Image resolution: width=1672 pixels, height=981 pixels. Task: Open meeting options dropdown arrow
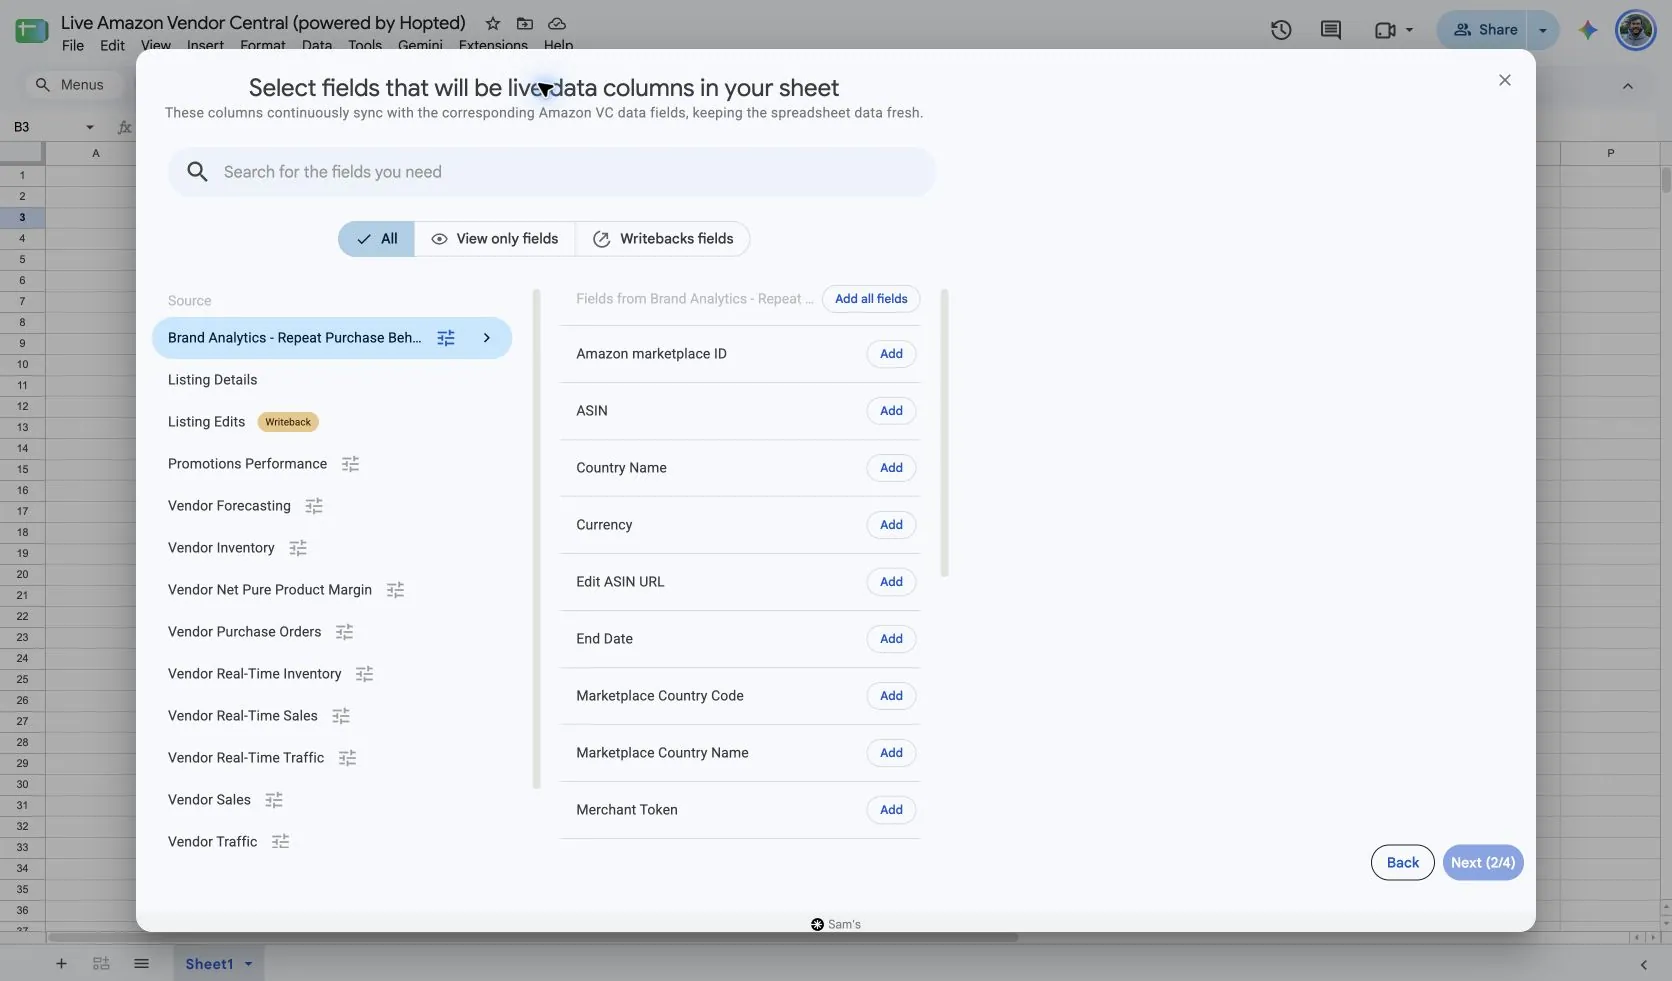1410,30
